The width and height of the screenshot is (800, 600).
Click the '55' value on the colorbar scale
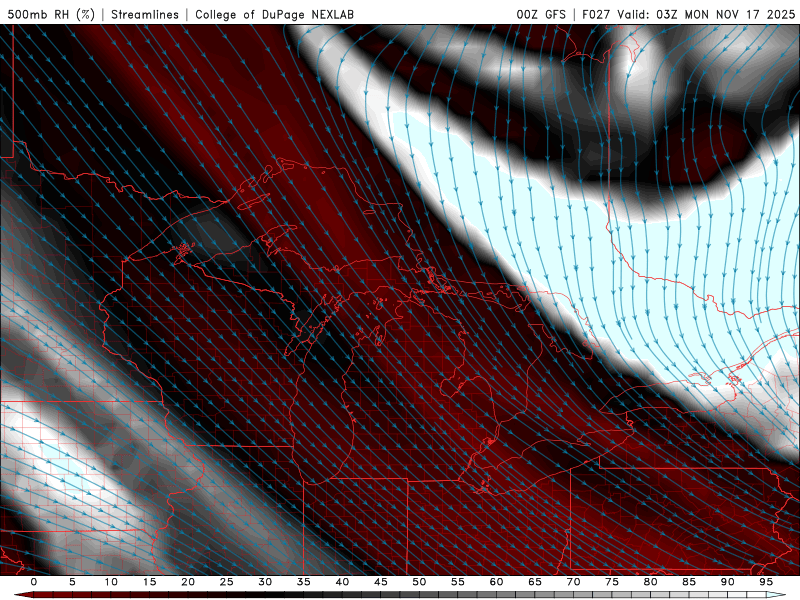(x=458, y=582)
